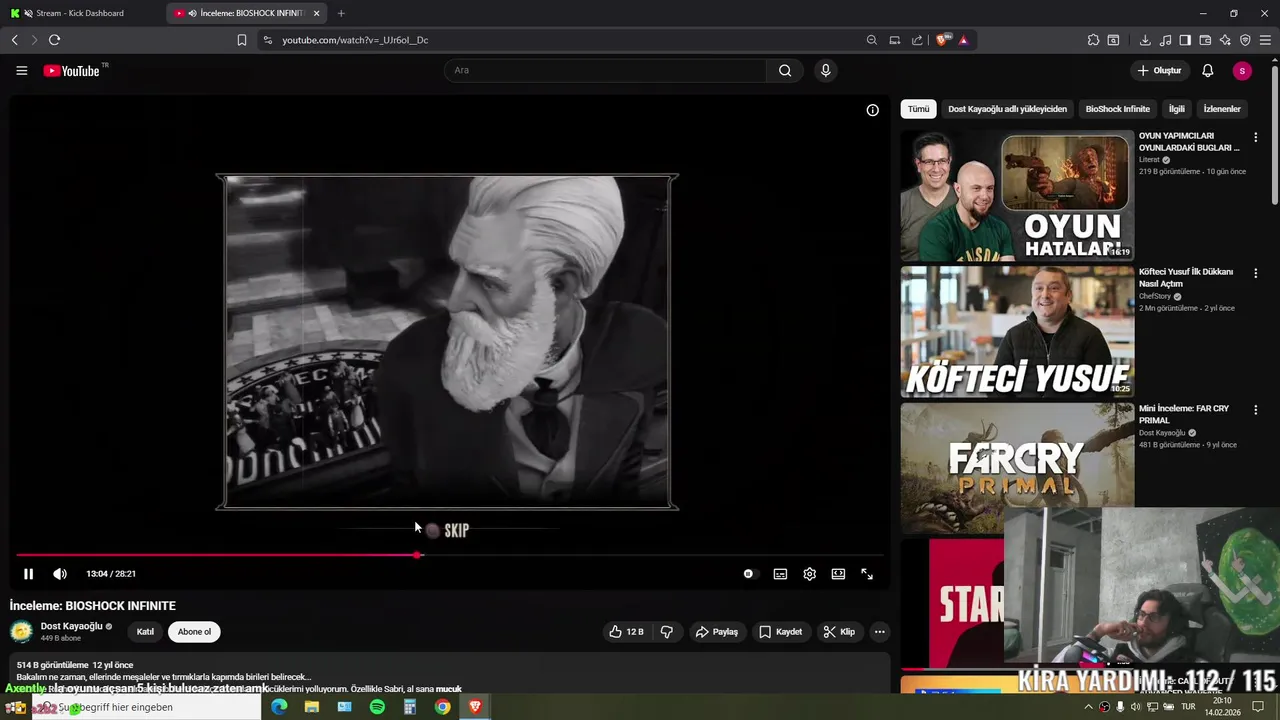Screen dimensions: 1280x720
Task: Create content with Oluştur button
Action: point(1159,71)
